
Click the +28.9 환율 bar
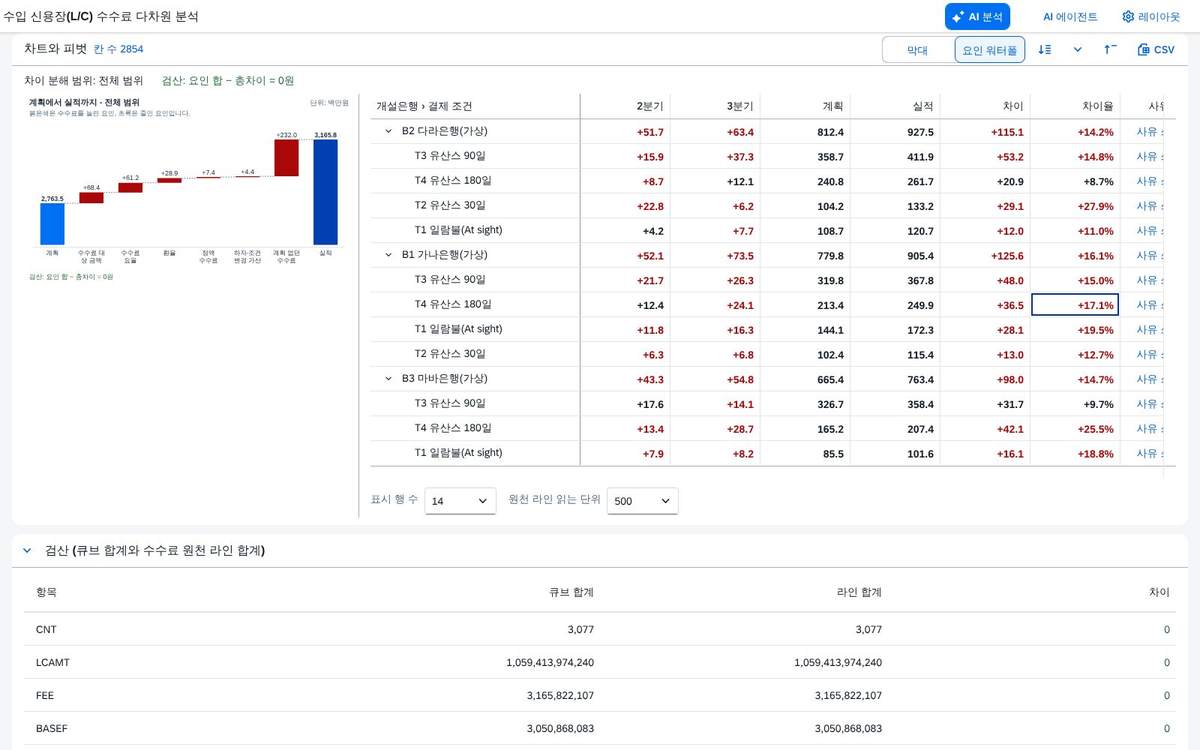click(169, 180)
